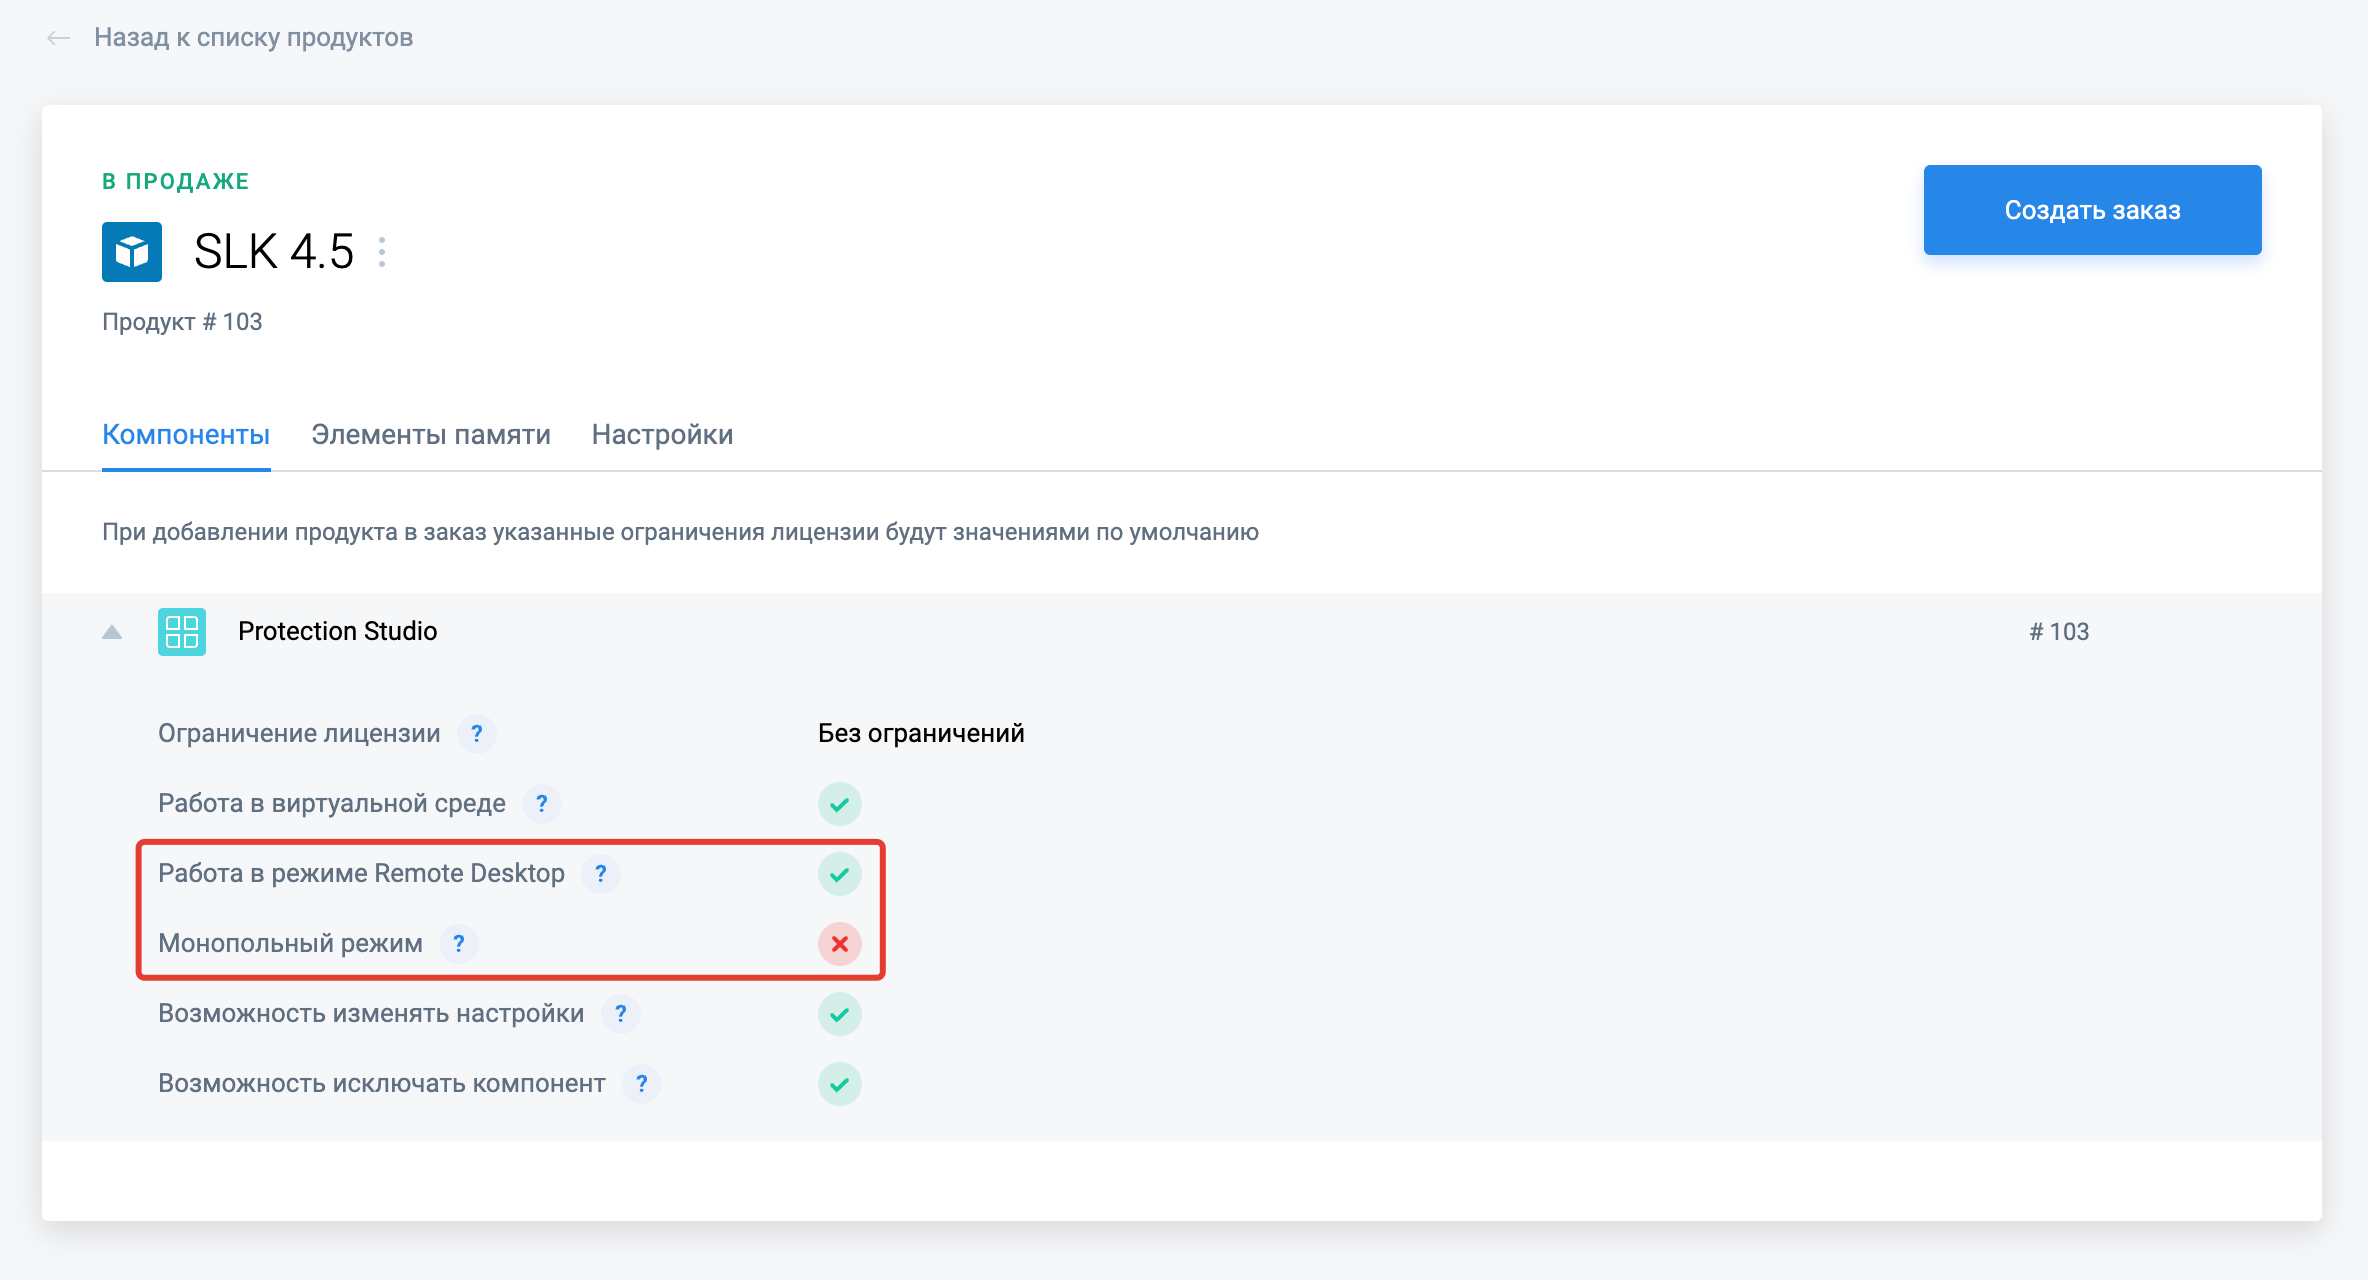The height and width of the screenshot is (1280, 2368).
Task: Click the help icon beside Монопольный режим
Action: [x=459, y=944]
